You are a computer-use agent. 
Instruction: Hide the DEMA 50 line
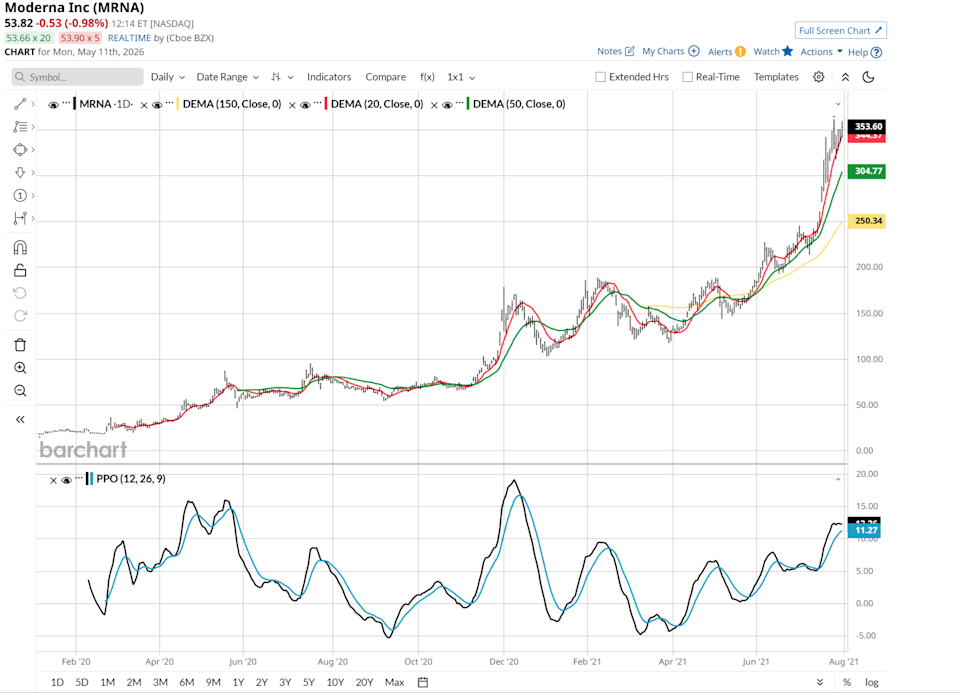click(447, 105)
